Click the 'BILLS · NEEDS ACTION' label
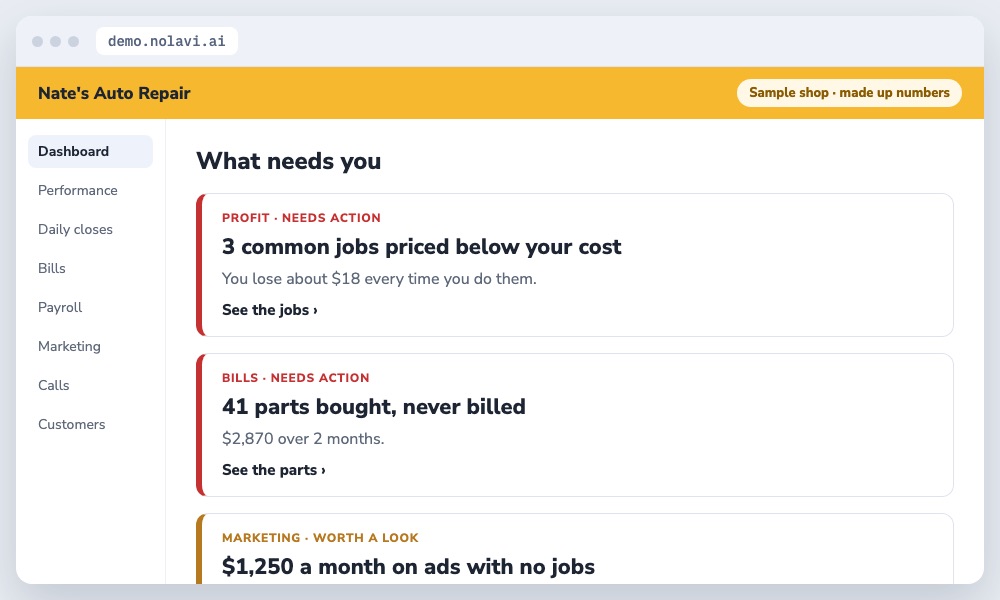Screen dimensions: 1000x600 point(295,377)
